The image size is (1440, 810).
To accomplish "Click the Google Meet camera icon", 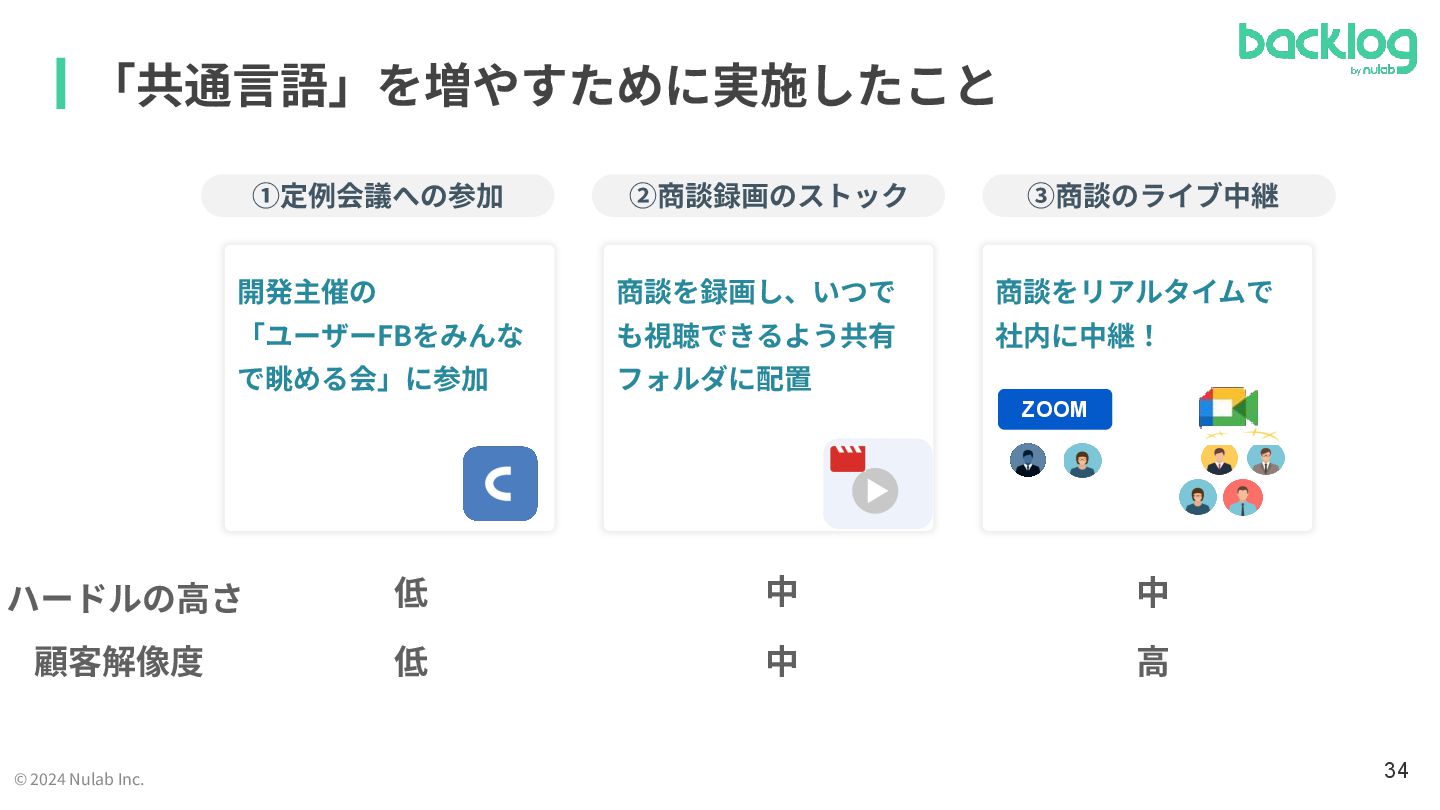I will (x=1228, y=407).
